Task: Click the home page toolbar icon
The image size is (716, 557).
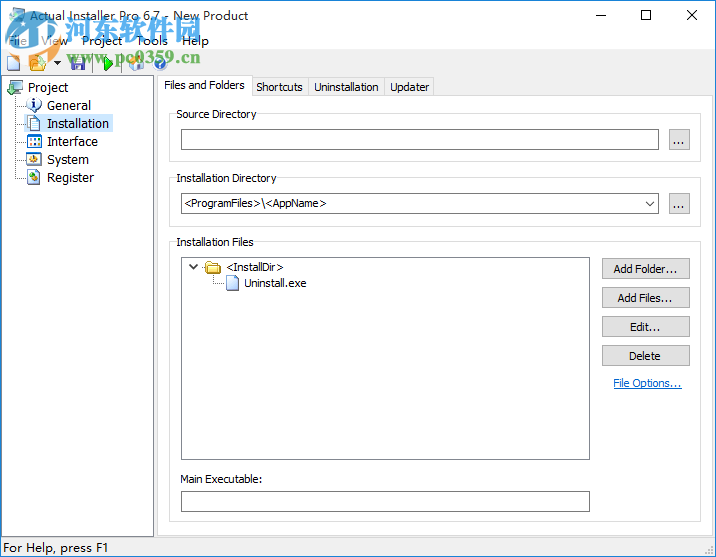Action: tap(136, 63)
